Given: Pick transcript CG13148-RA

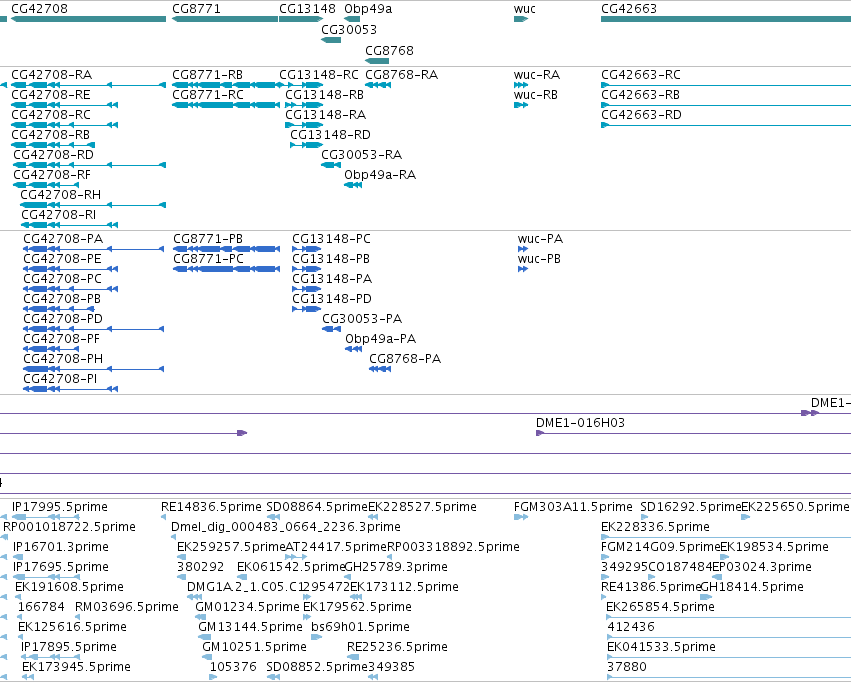Looking at the screenshot, I should (x=326, y=114).
